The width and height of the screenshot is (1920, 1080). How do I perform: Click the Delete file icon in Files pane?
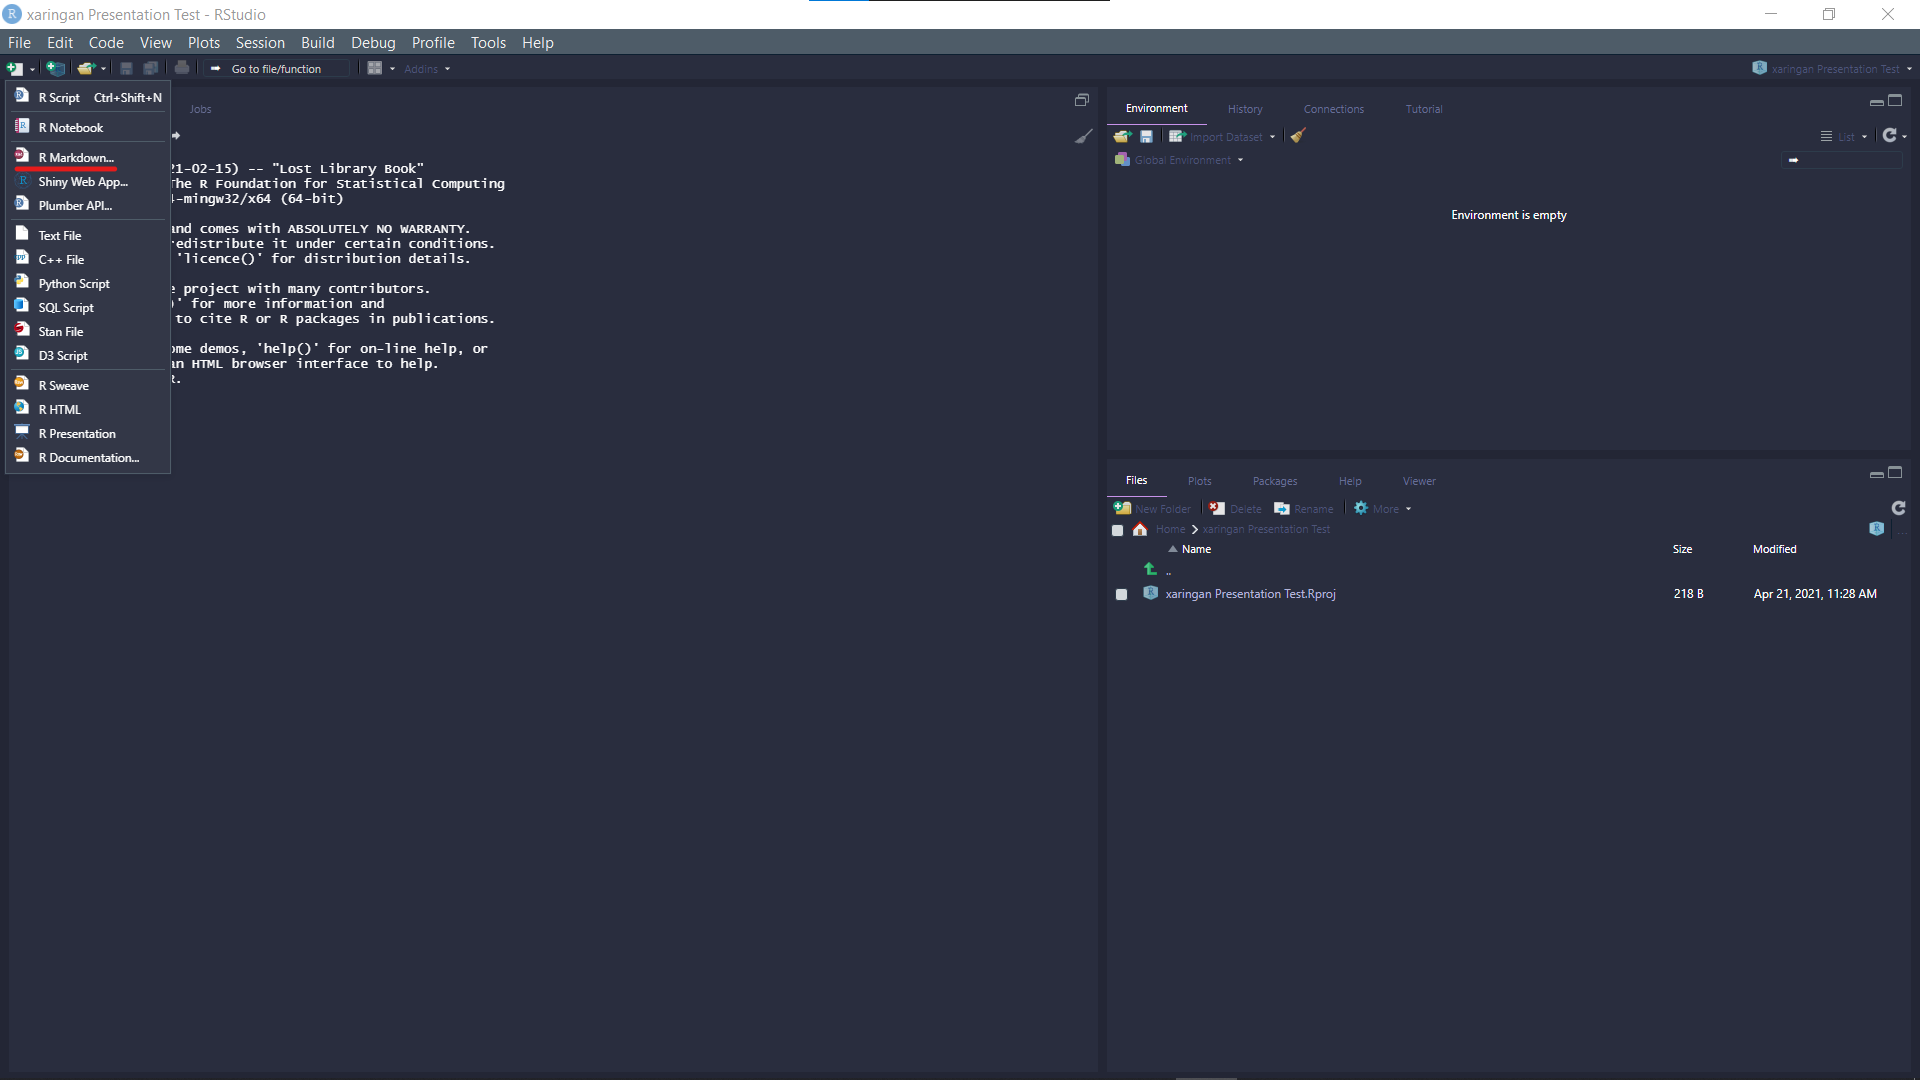(1217, 508)
